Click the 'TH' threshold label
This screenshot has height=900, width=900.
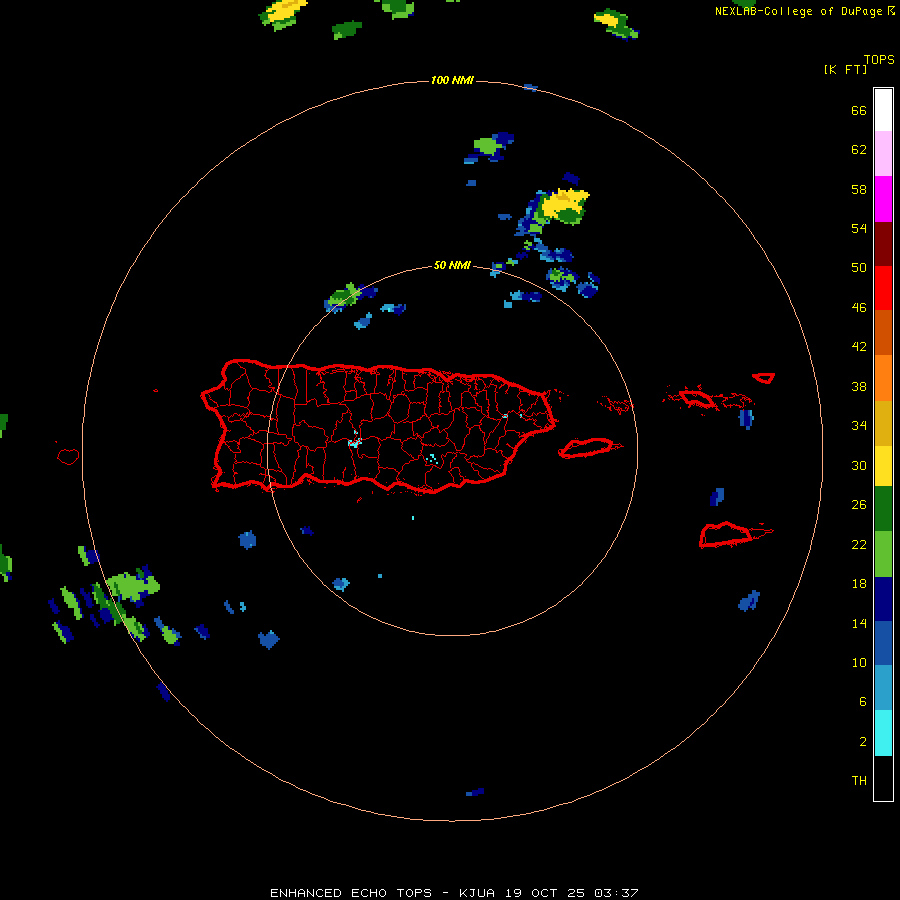(x=859, y=780)
